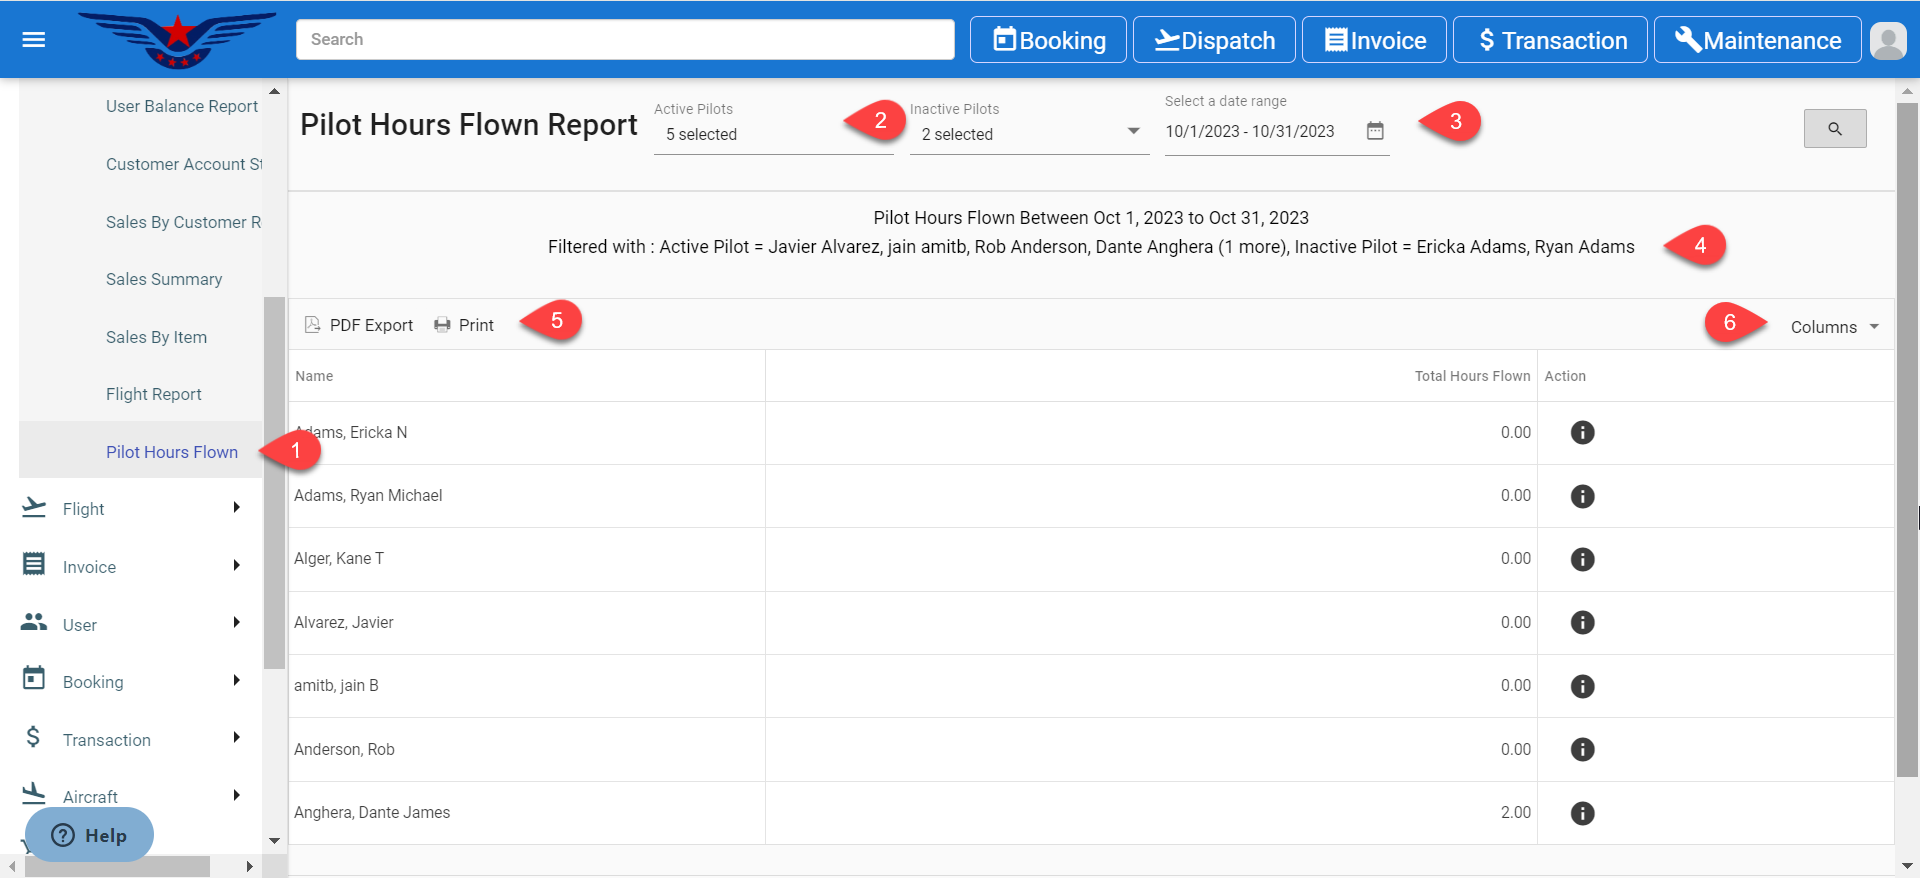
Task: Click info icon for Adams, Ryan Michael
Action: (1582, 496)
